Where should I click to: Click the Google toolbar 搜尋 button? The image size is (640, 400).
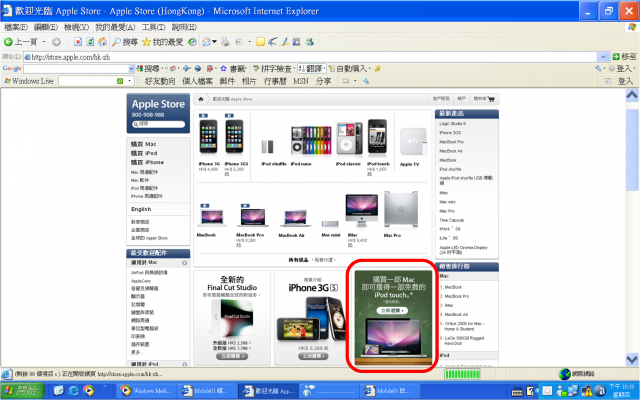click(x=148, y=69)
